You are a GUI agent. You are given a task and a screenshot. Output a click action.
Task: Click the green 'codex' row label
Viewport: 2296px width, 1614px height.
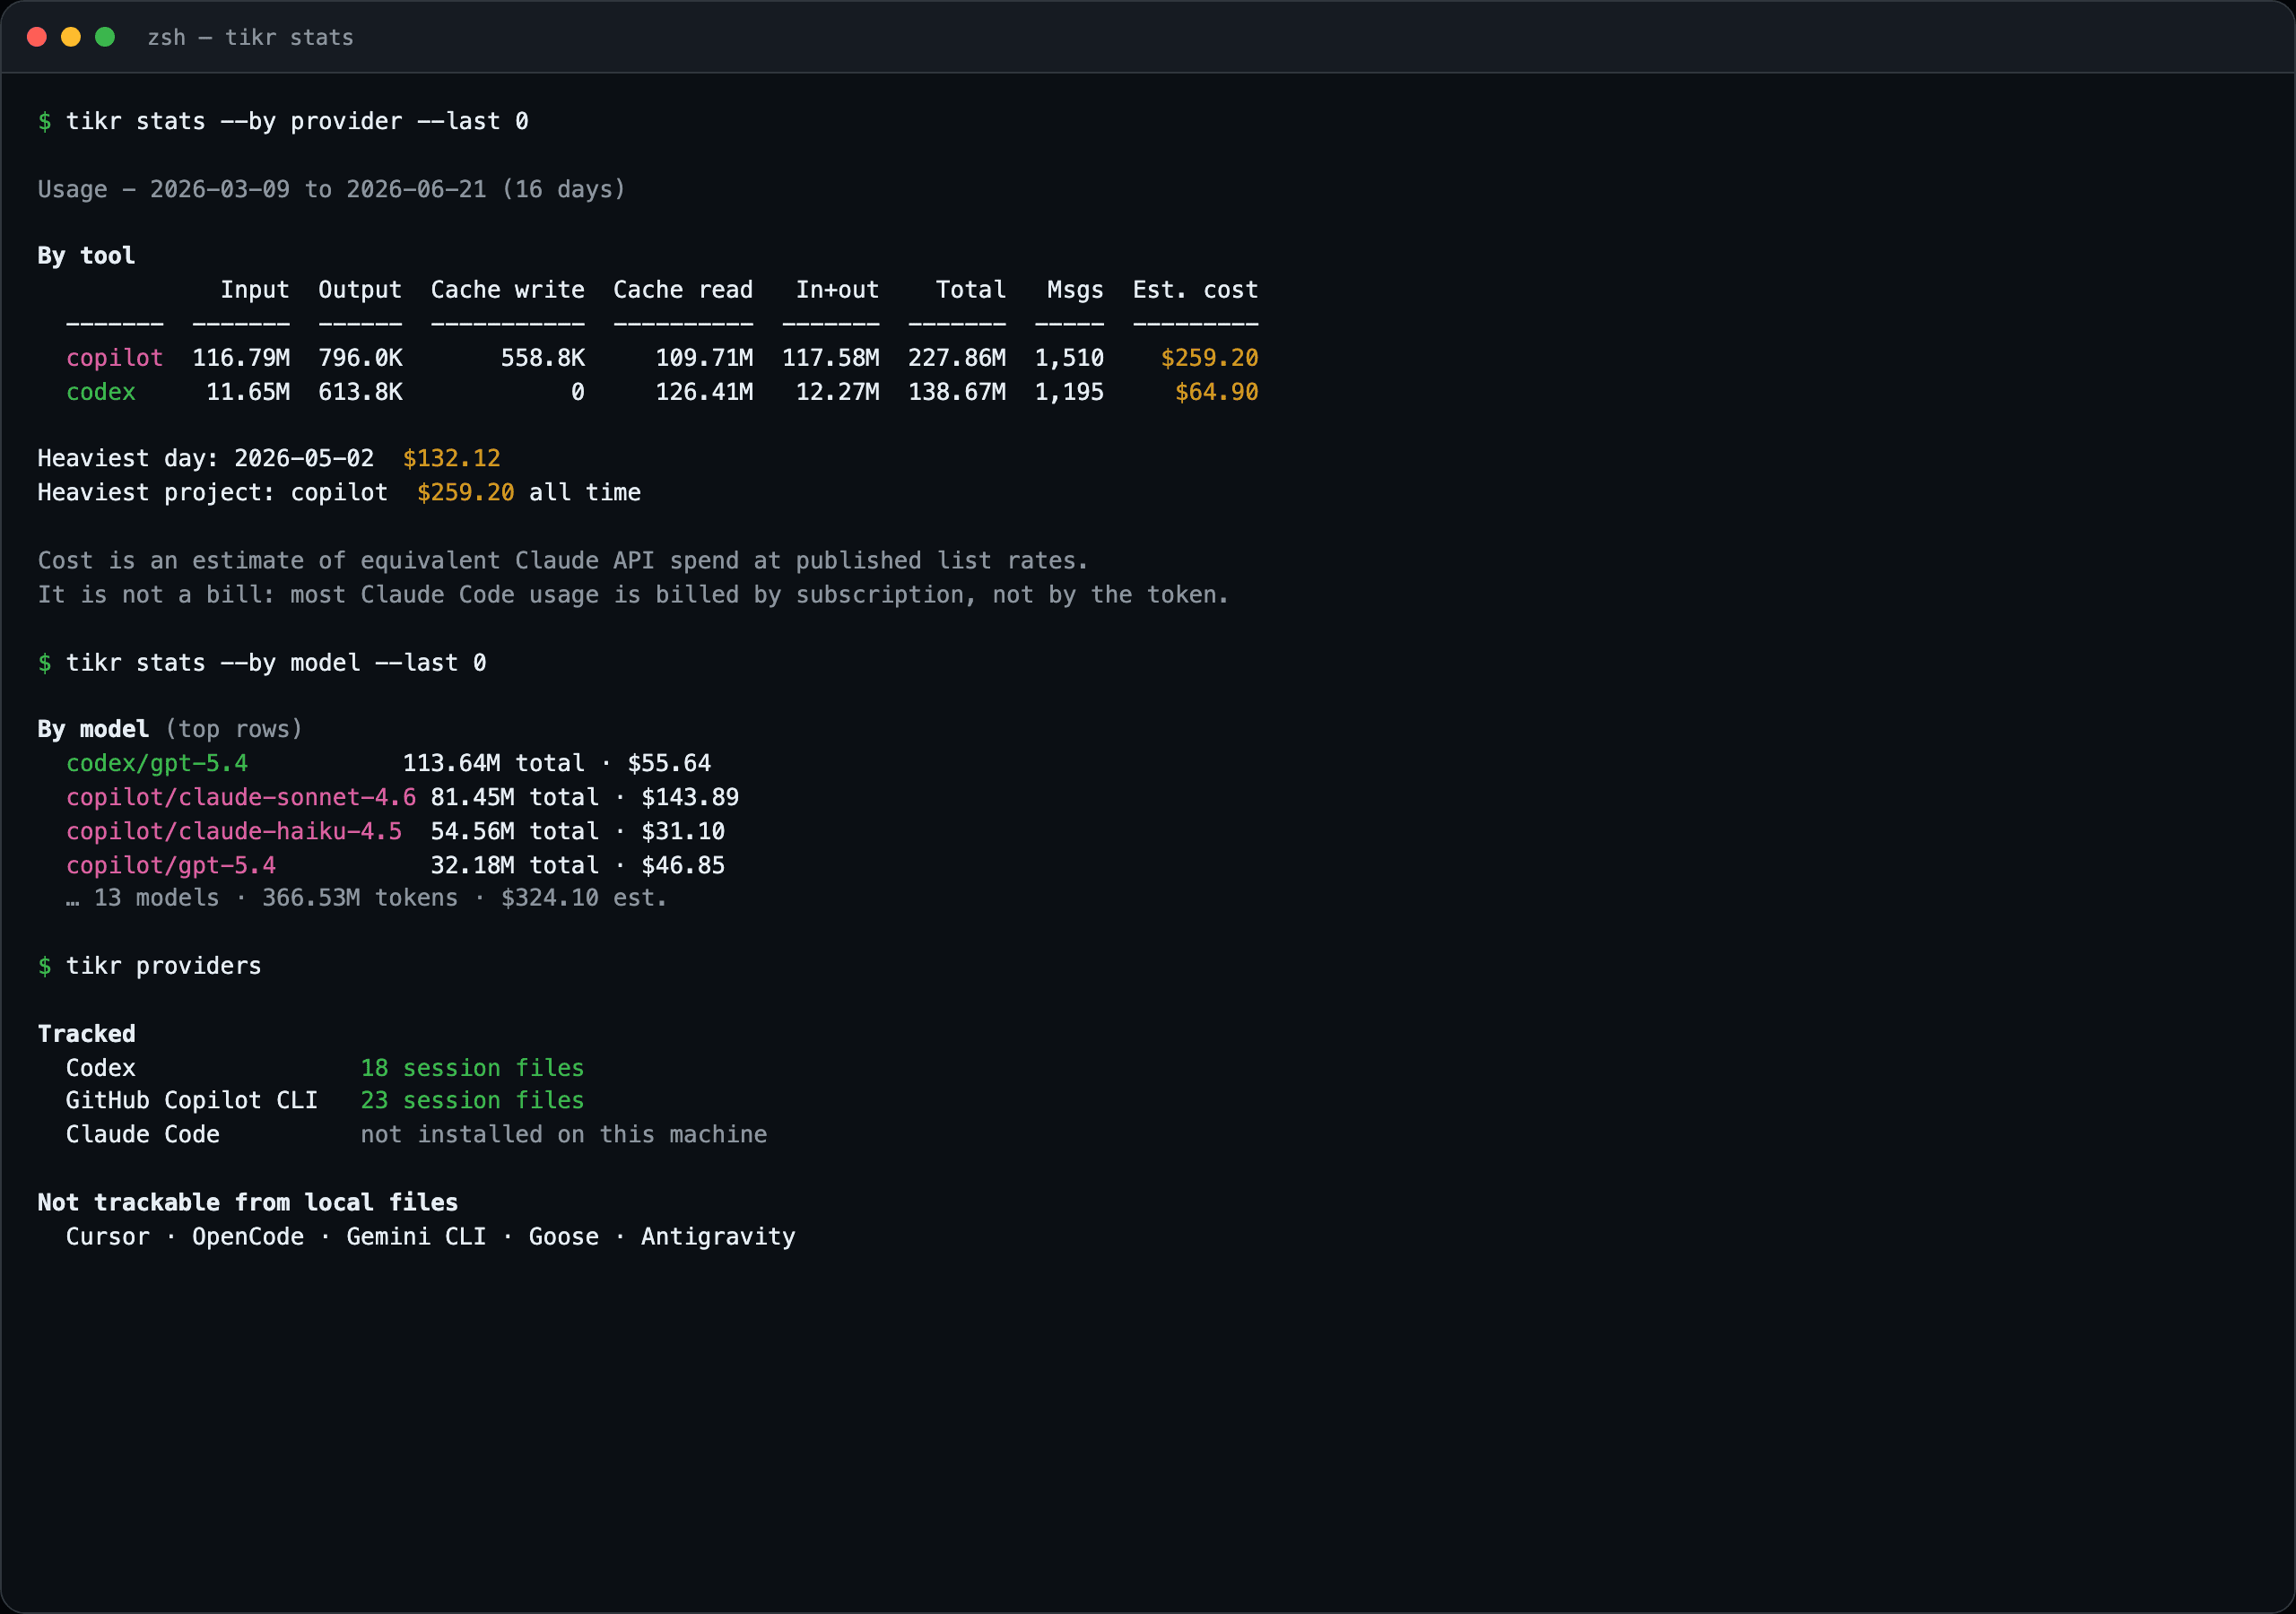101,392
